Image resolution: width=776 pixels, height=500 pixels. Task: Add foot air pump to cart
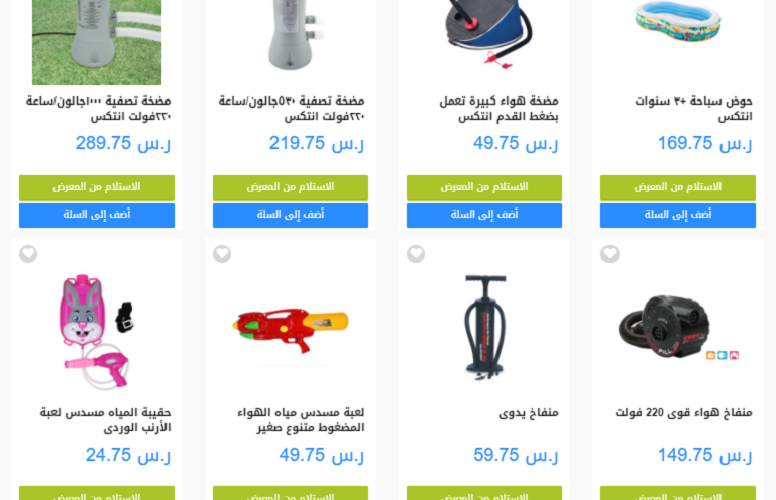(484, 215)
